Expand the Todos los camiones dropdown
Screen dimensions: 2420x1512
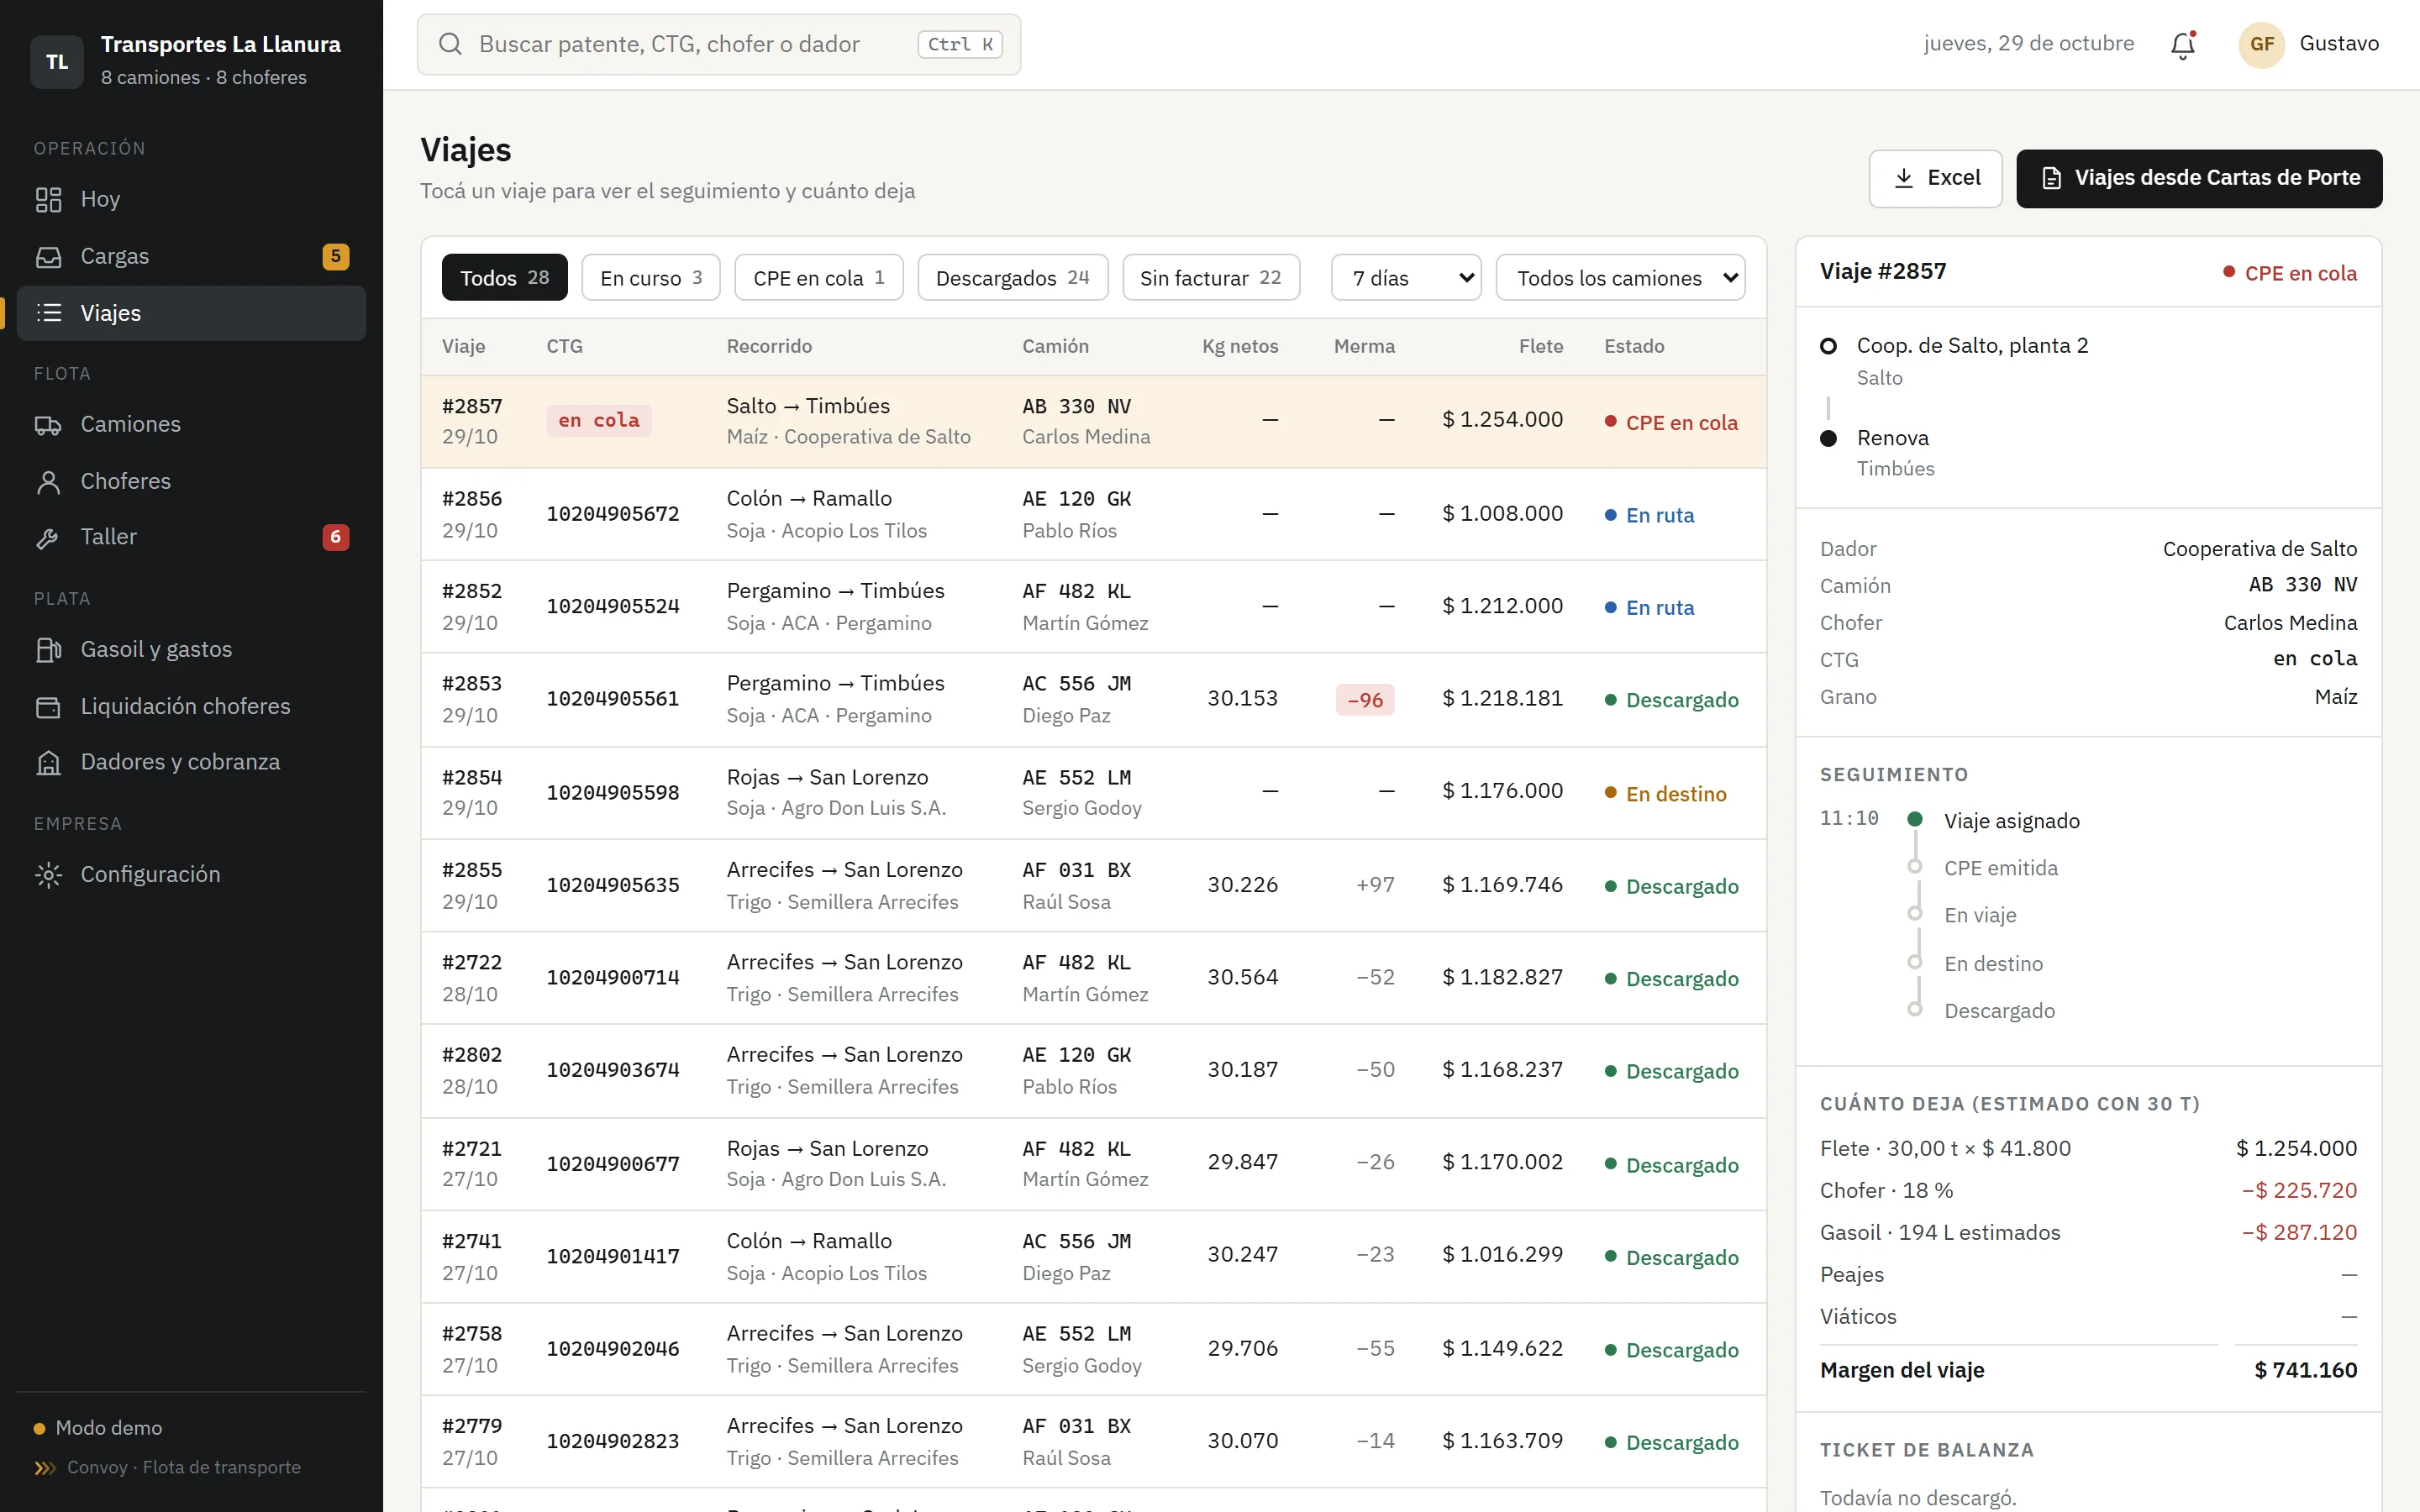[x=1620, y=278]
